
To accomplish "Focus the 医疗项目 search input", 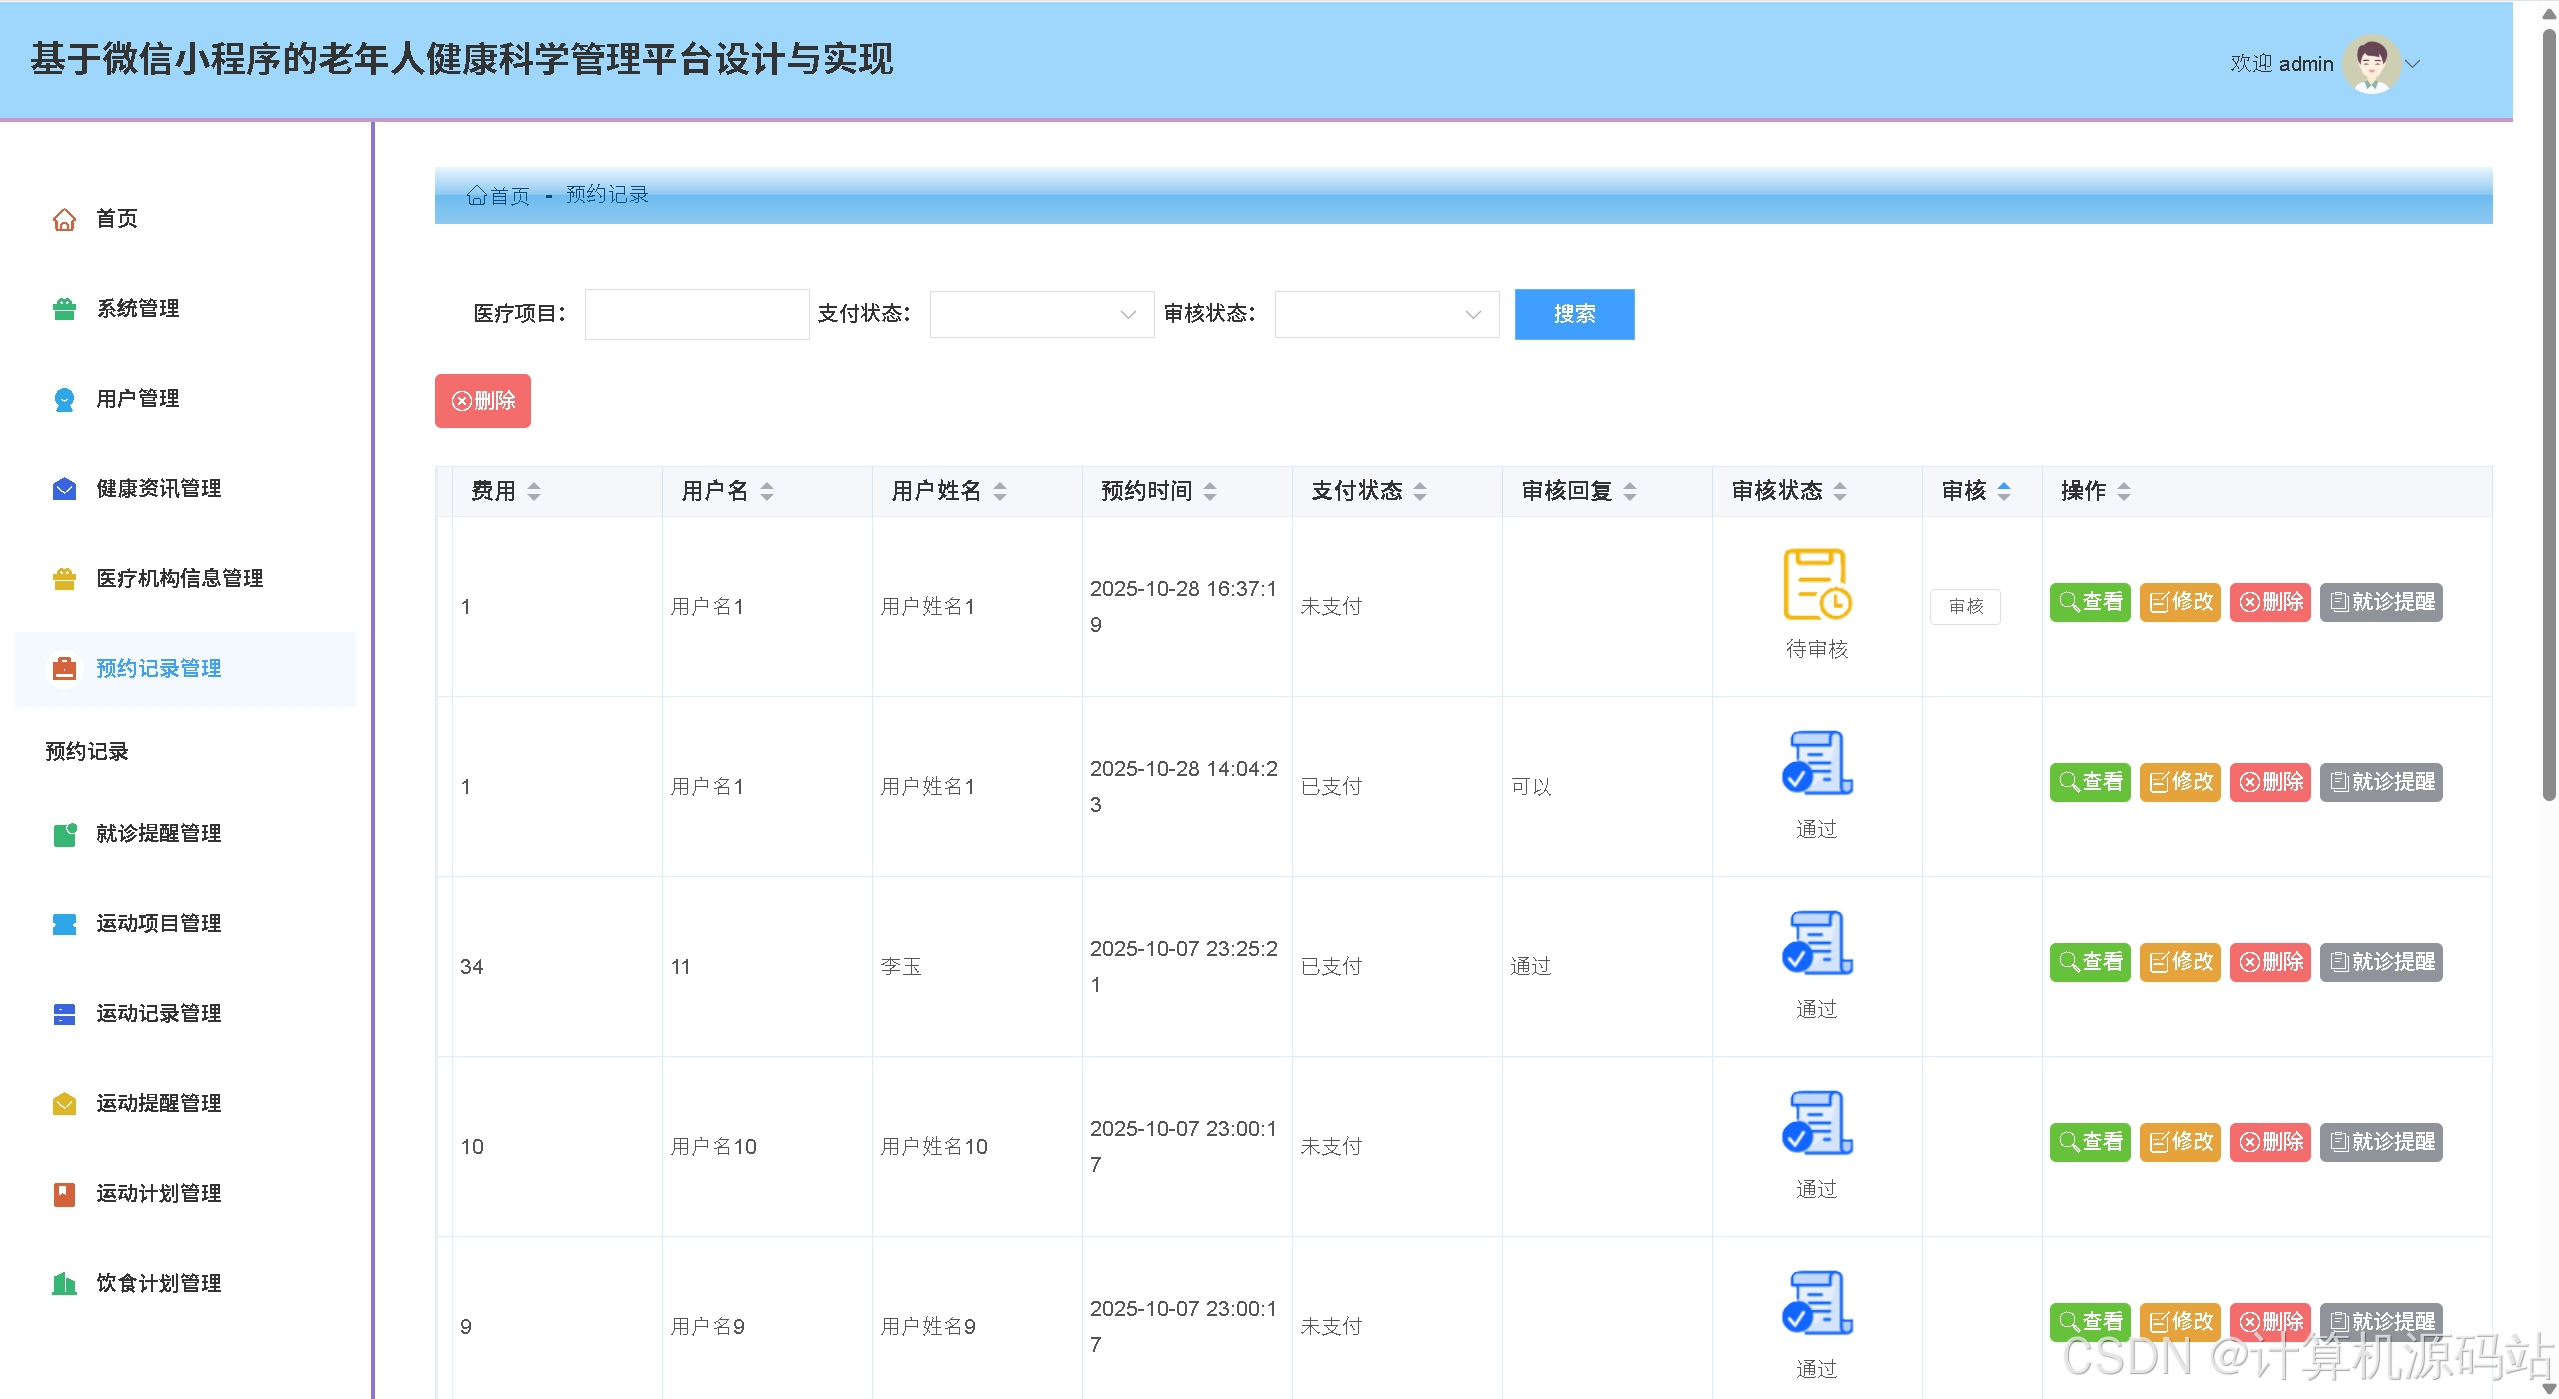I will point(697,314).
